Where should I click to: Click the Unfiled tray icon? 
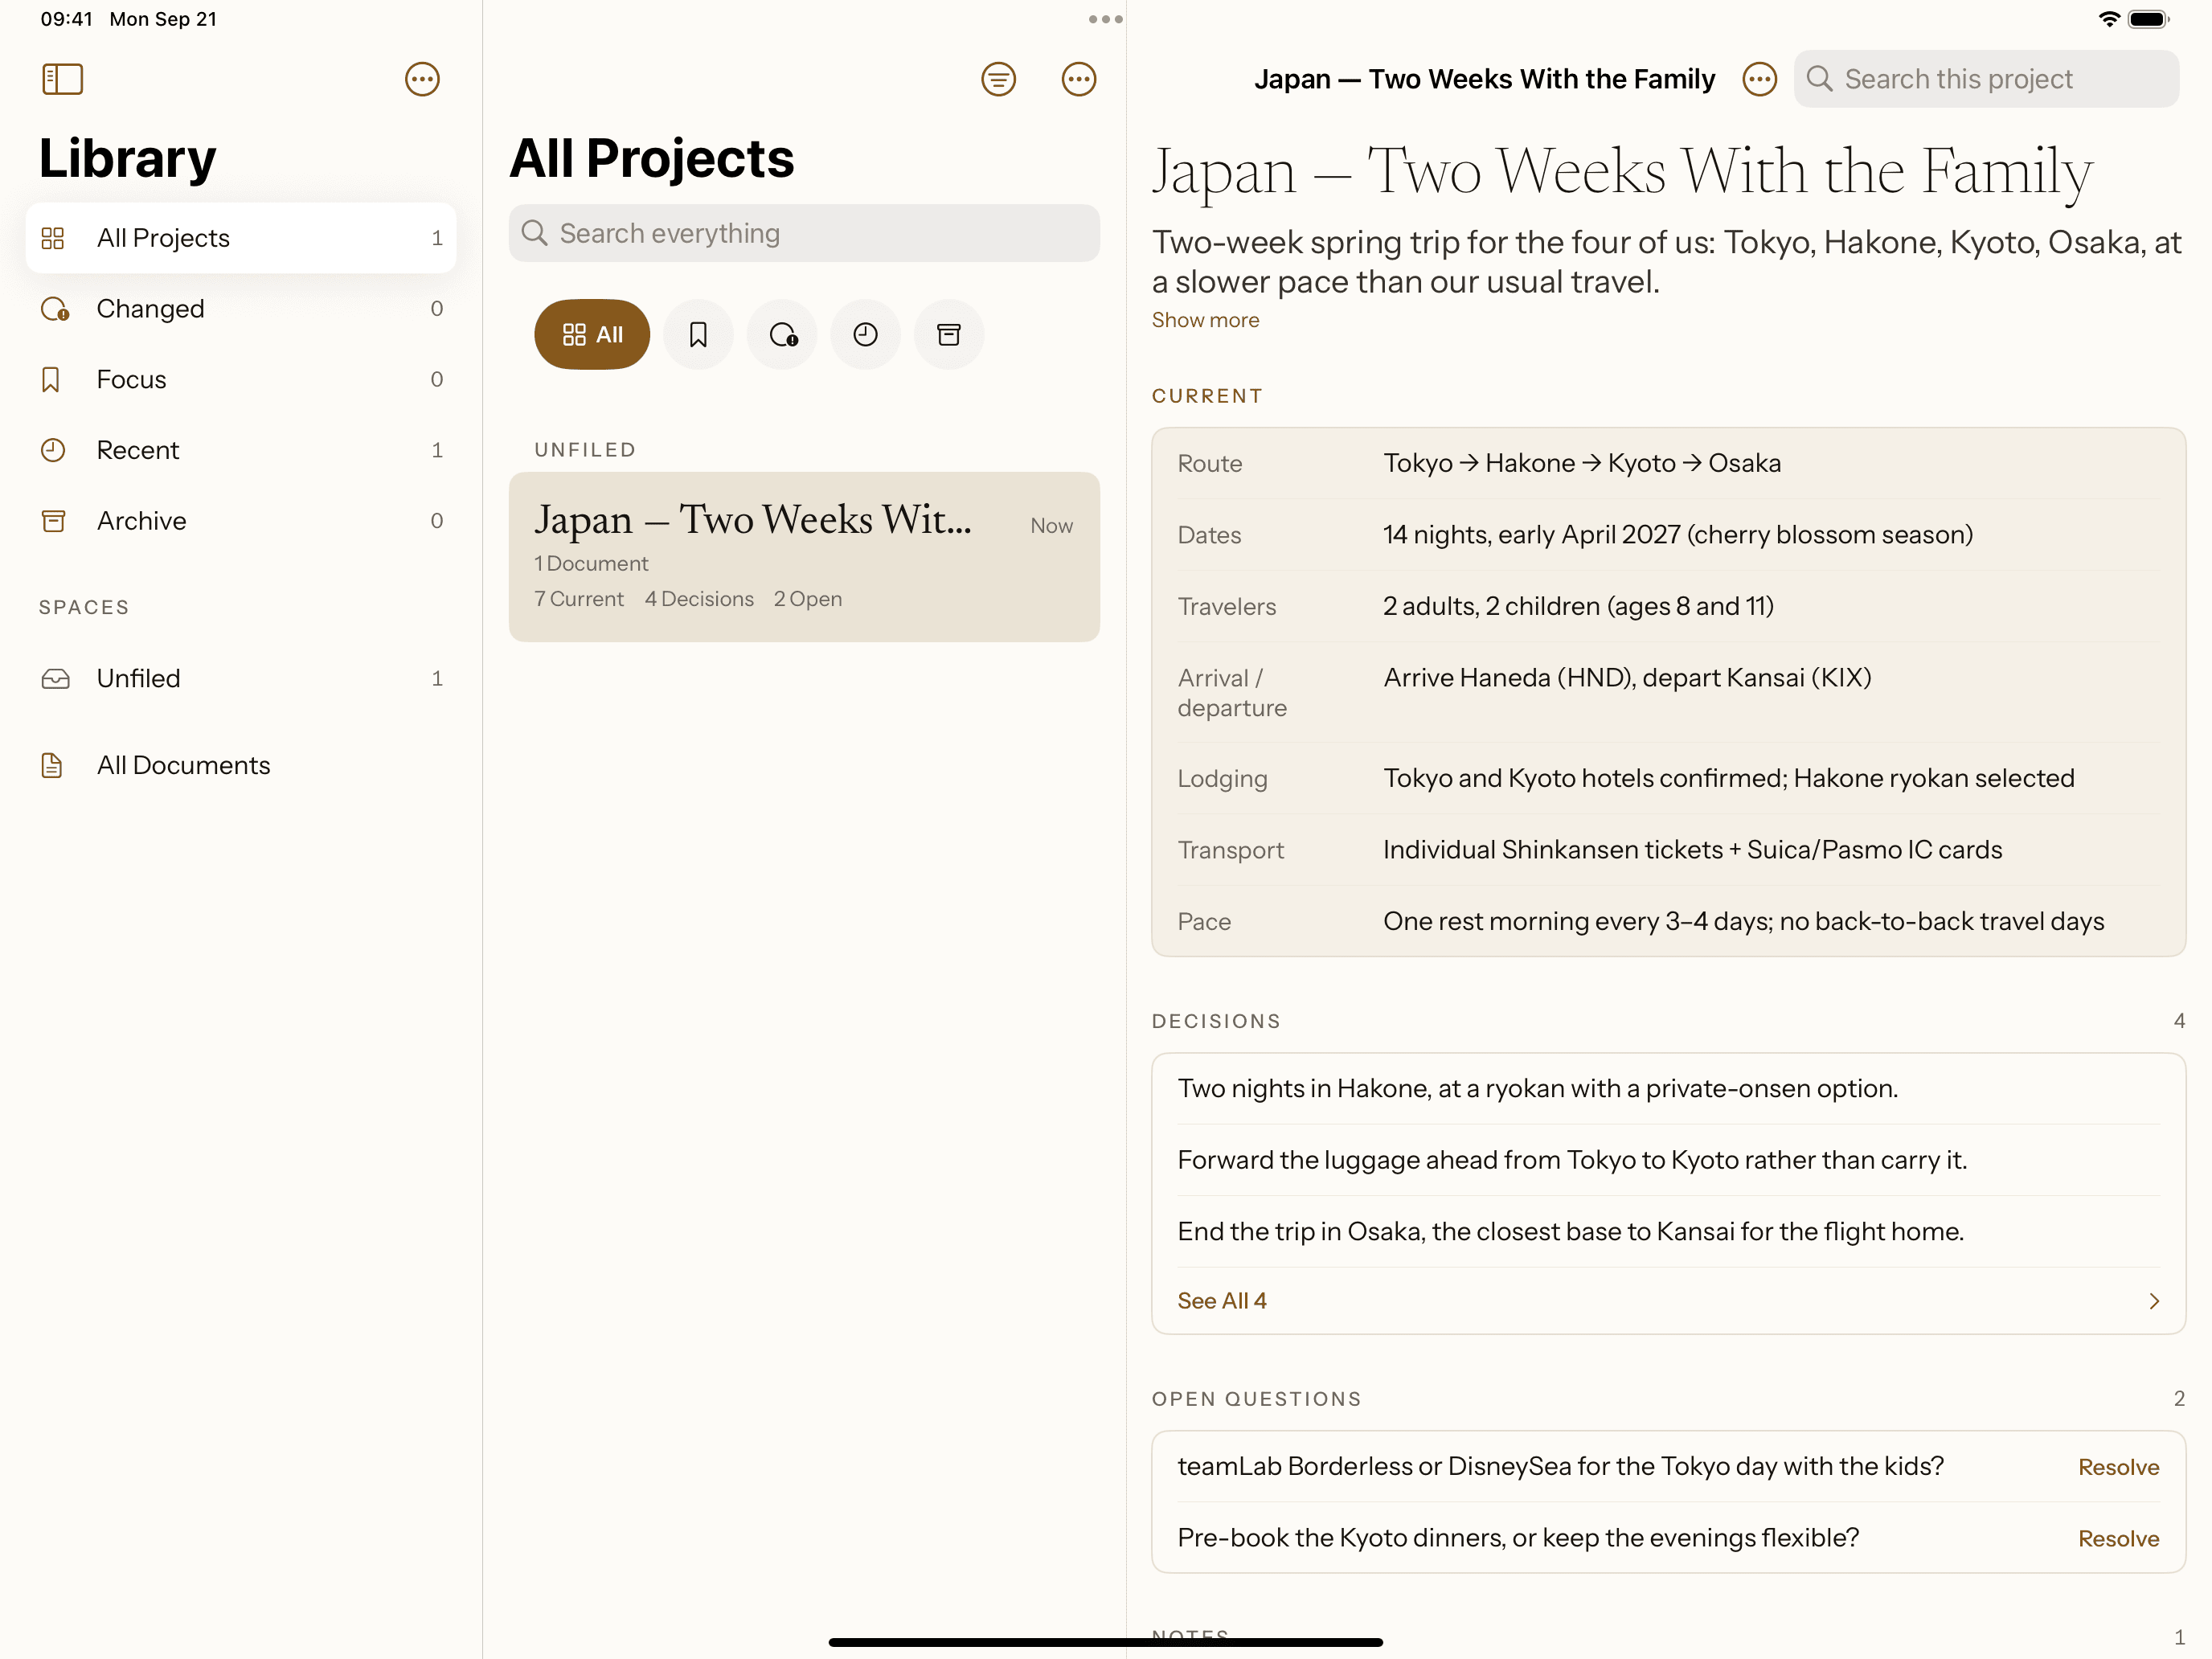pos(55,679)
